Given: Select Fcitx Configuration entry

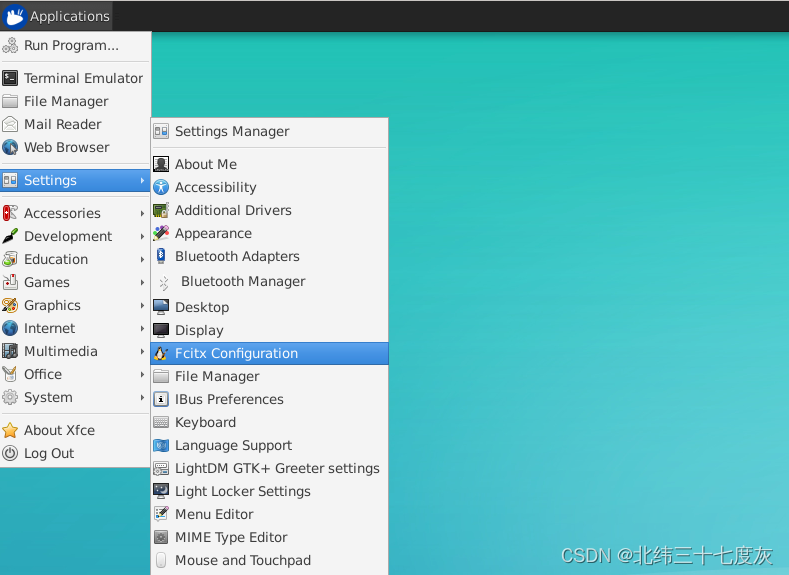Looking at the screenshot, I should [x=270, y=353].
